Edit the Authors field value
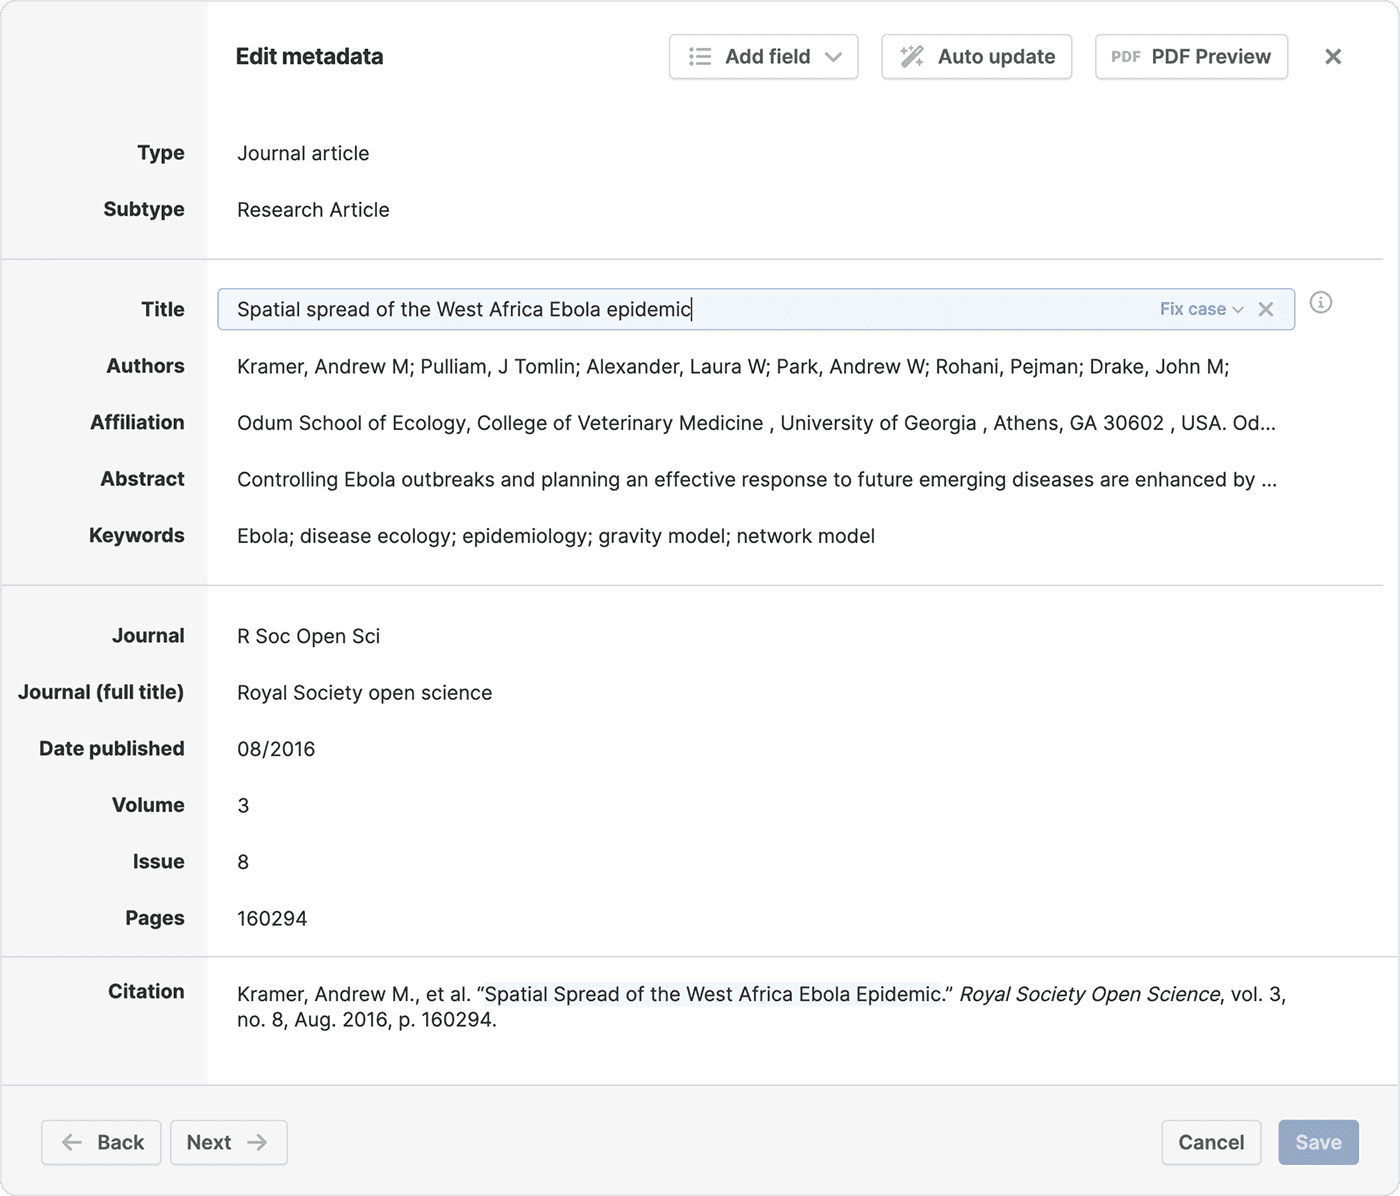Screen dimensions: 1400x1196 732,367
